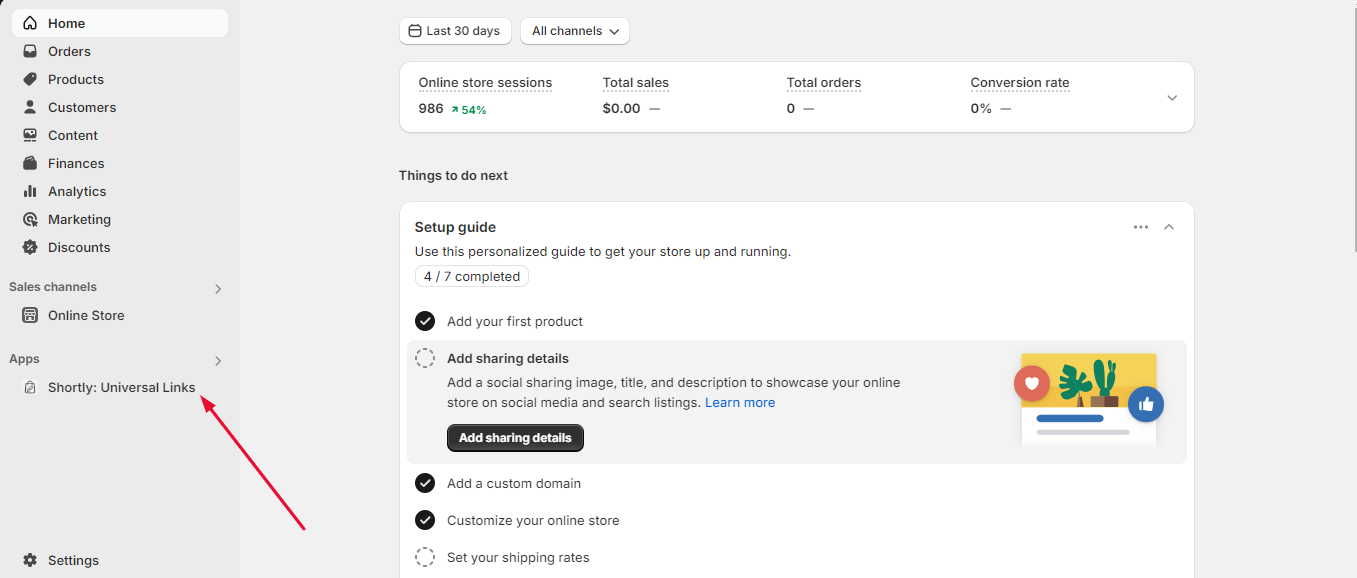Image resolution: width=1357 pixels, height=578 pixels.
Task: Open the Discounts badge icon
Action: 30,247
